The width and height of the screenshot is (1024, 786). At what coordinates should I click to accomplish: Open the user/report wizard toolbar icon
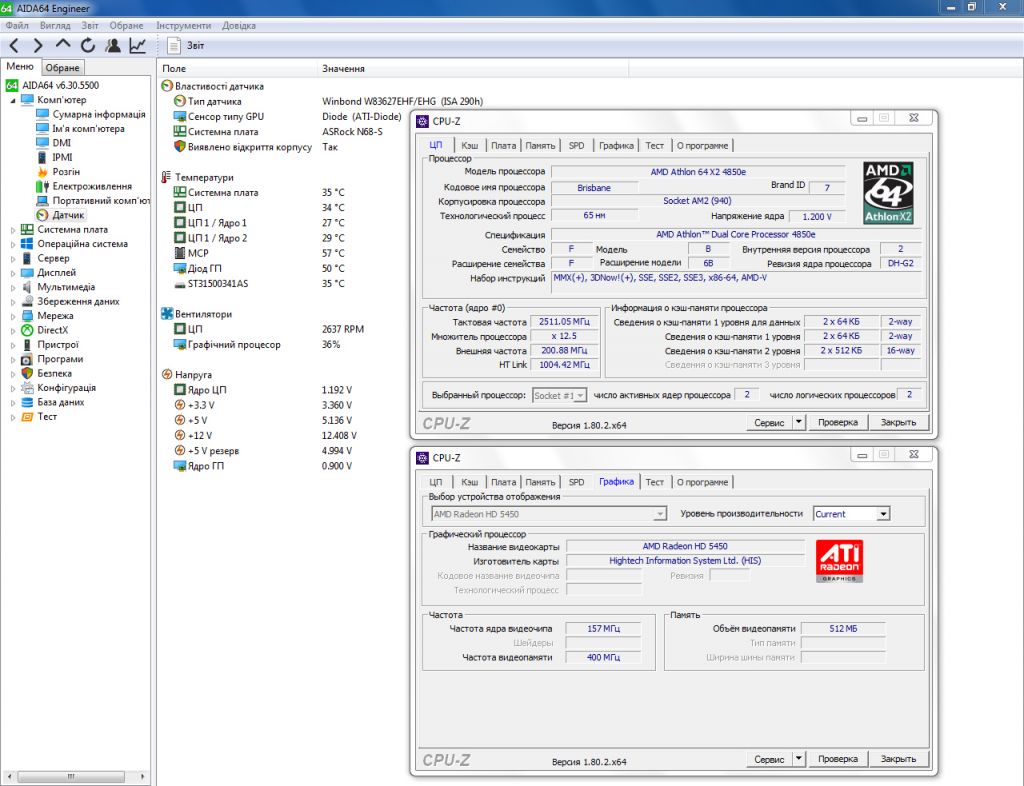point(113,46)
